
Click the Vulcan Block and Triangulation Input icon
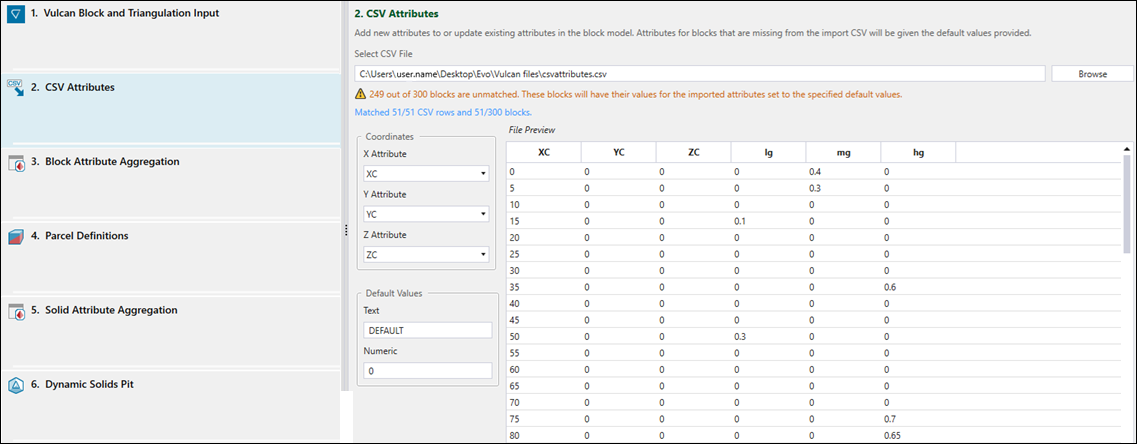point(16,15)
